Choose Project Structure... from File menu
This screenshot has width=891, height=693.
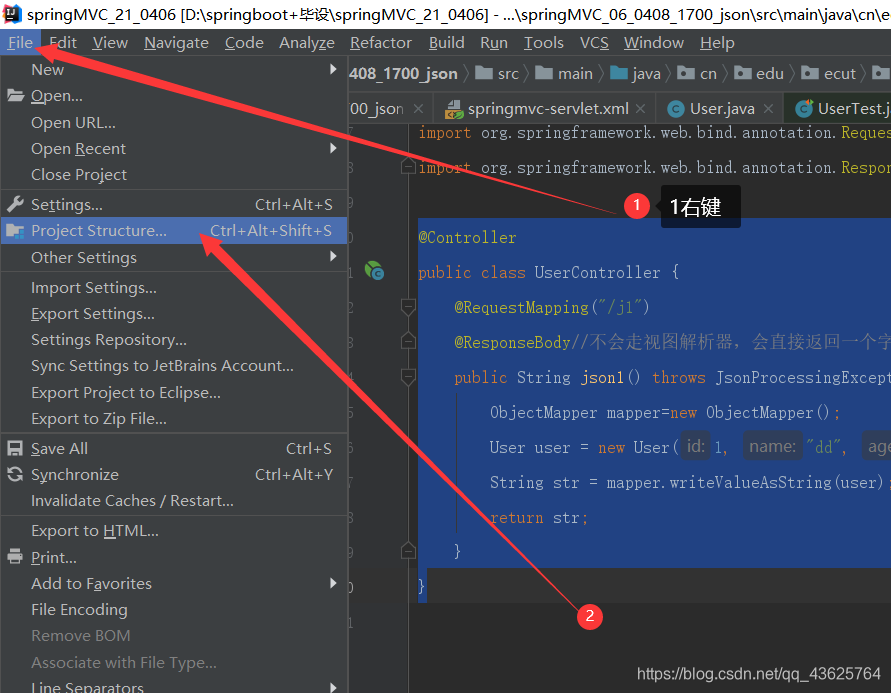point(174,231)
